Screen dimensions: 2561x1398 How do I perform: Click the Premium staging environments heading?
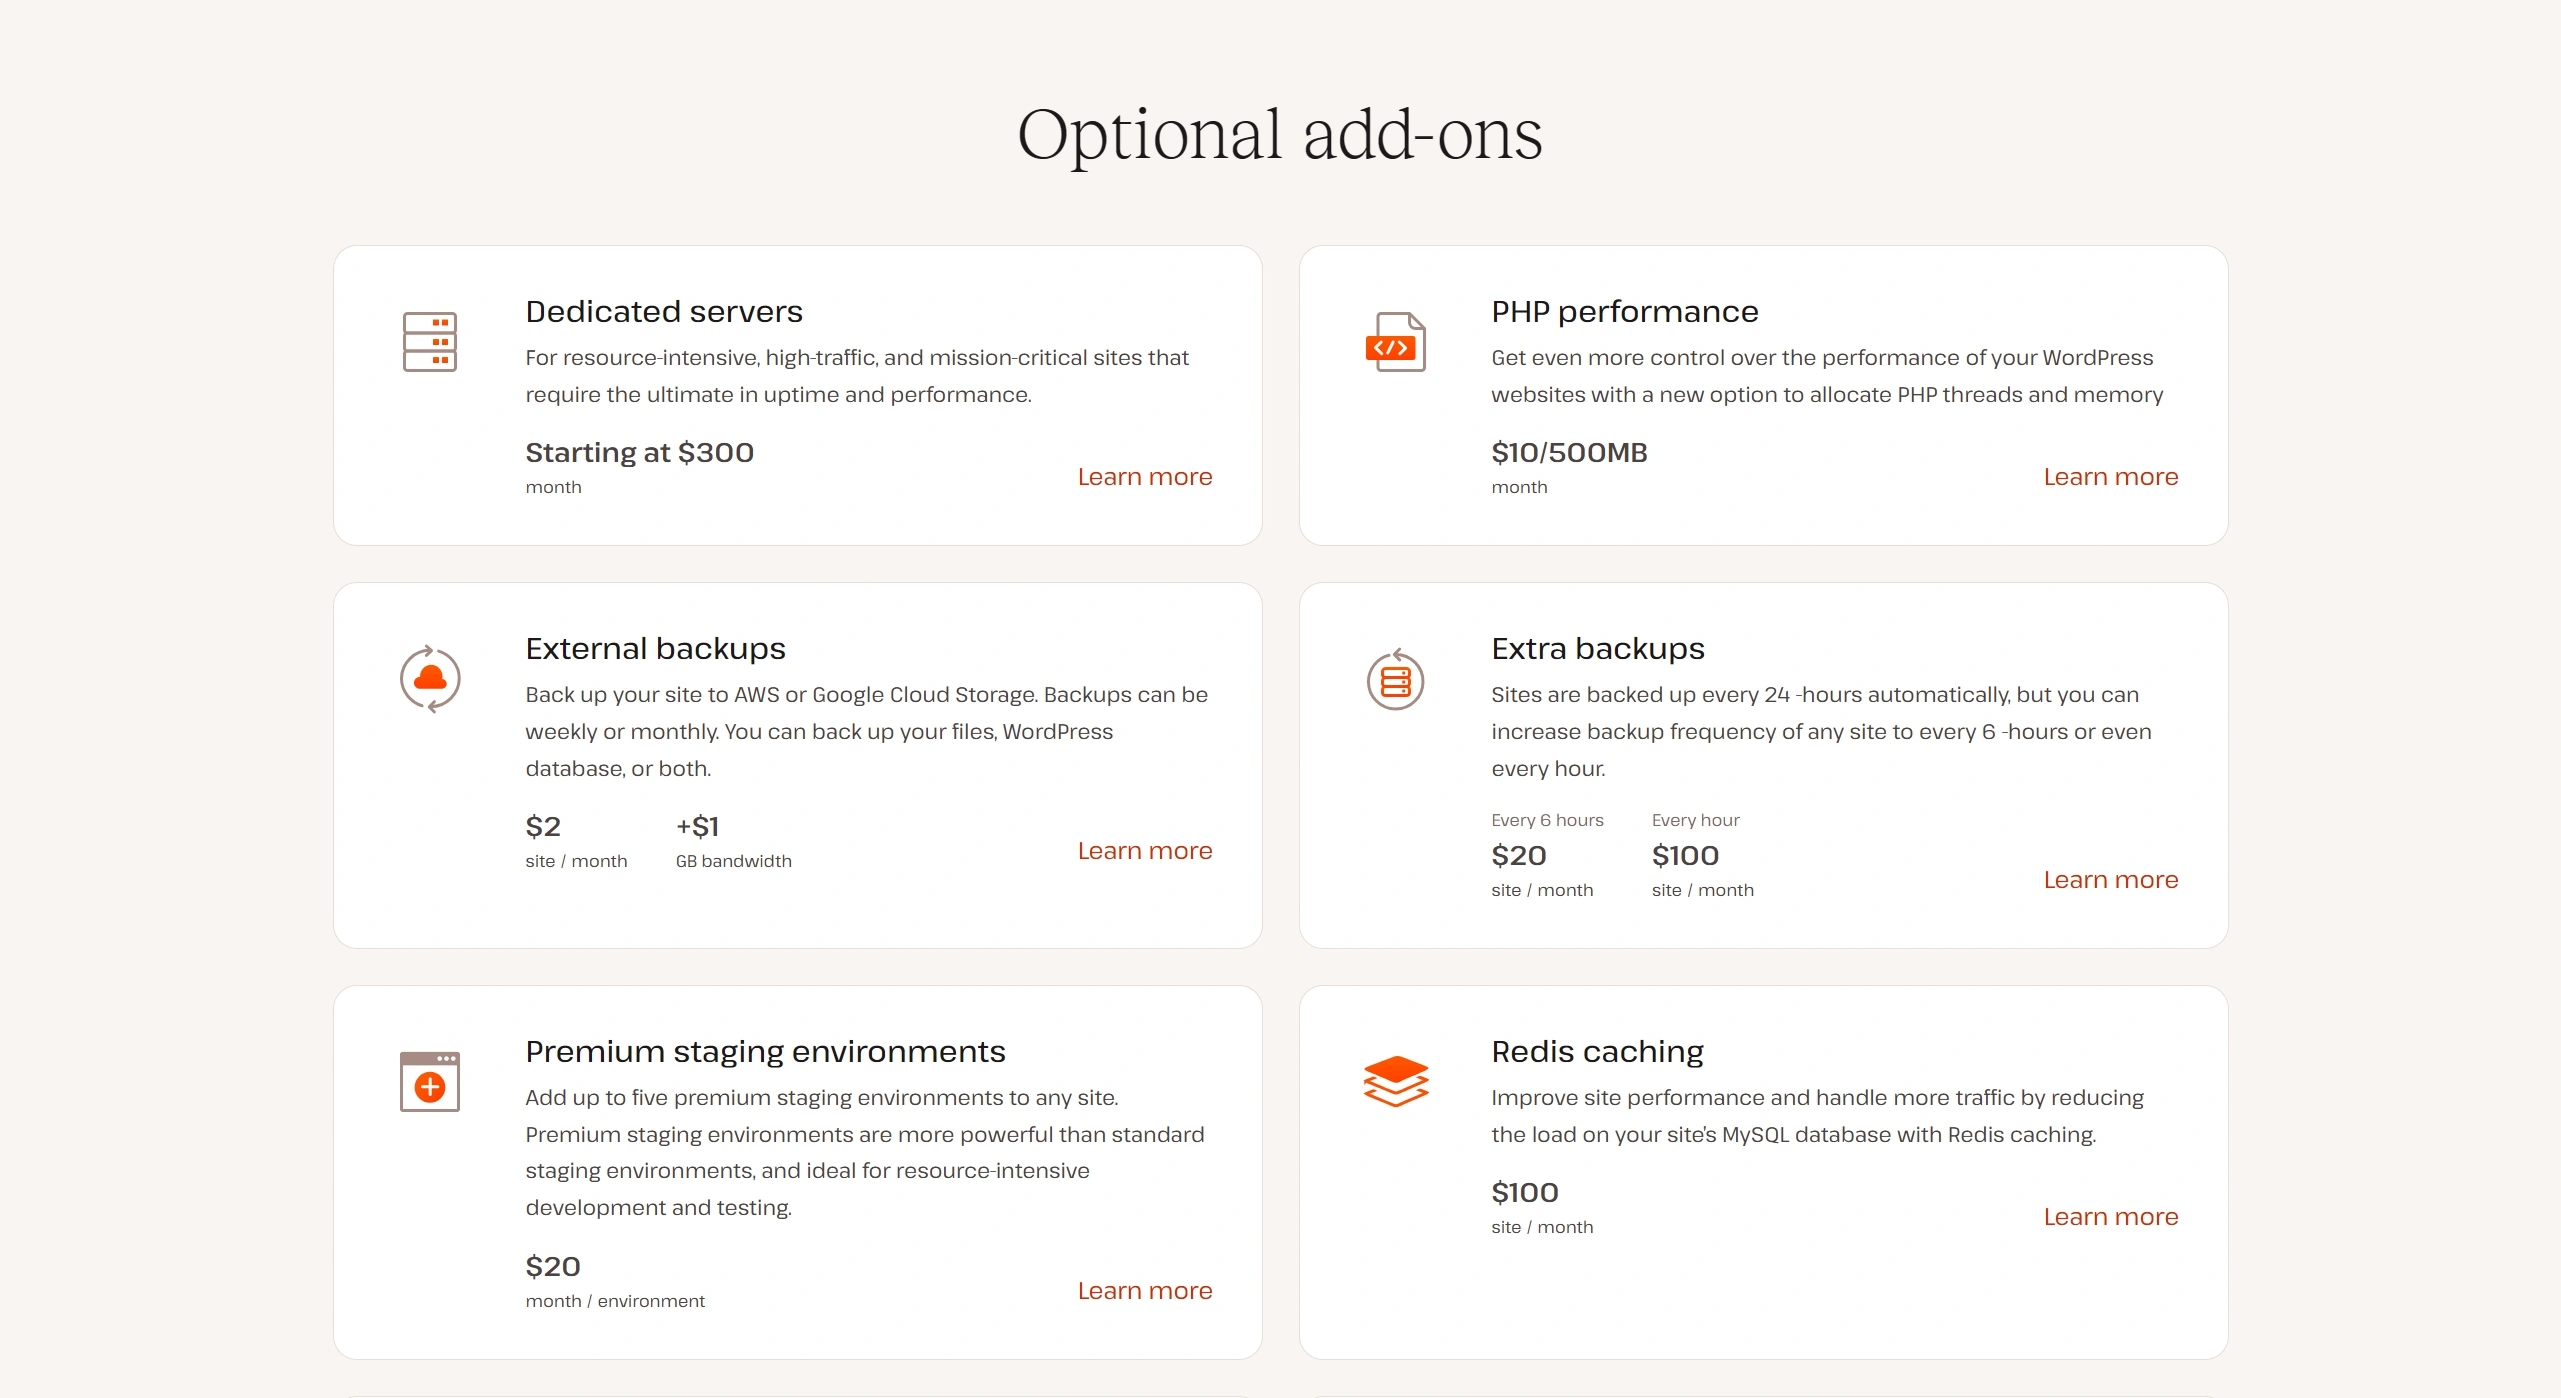tap(765, 1052)
